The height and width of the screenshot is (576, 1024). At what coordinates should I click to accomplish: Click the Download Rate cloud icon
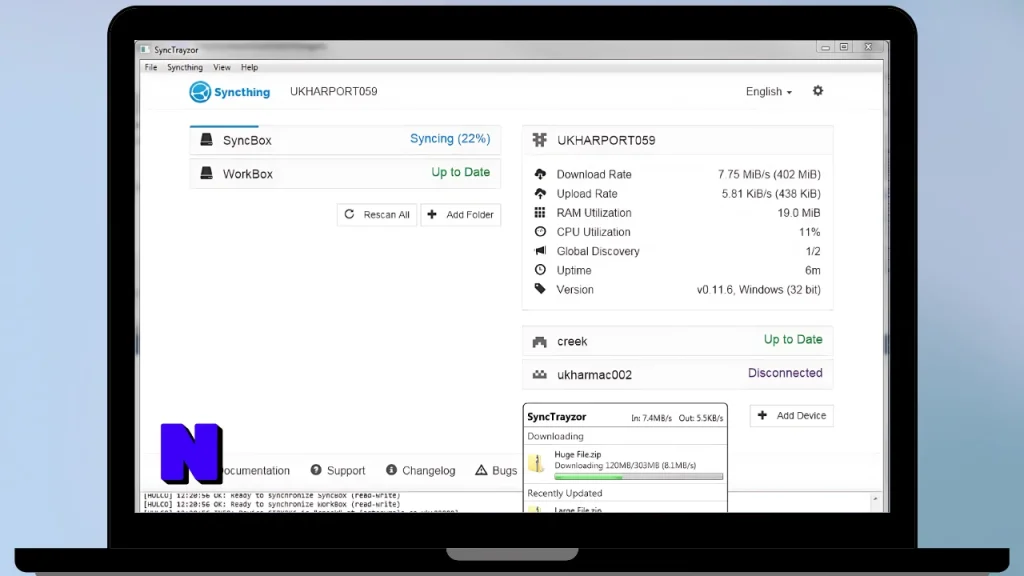coord(540,174)
